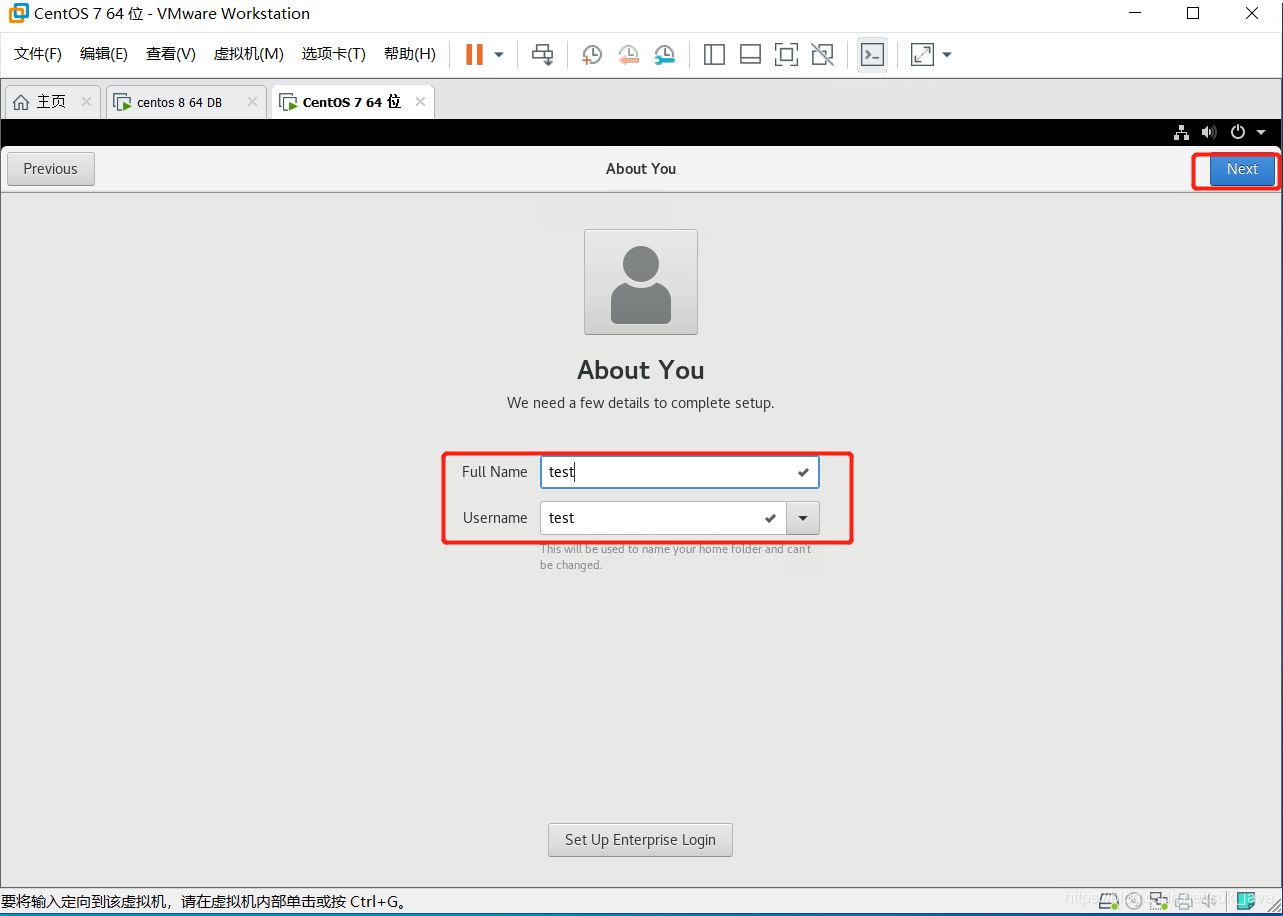Click the user avatar picture
1283x916 pixels.
(x=641, y=282)
